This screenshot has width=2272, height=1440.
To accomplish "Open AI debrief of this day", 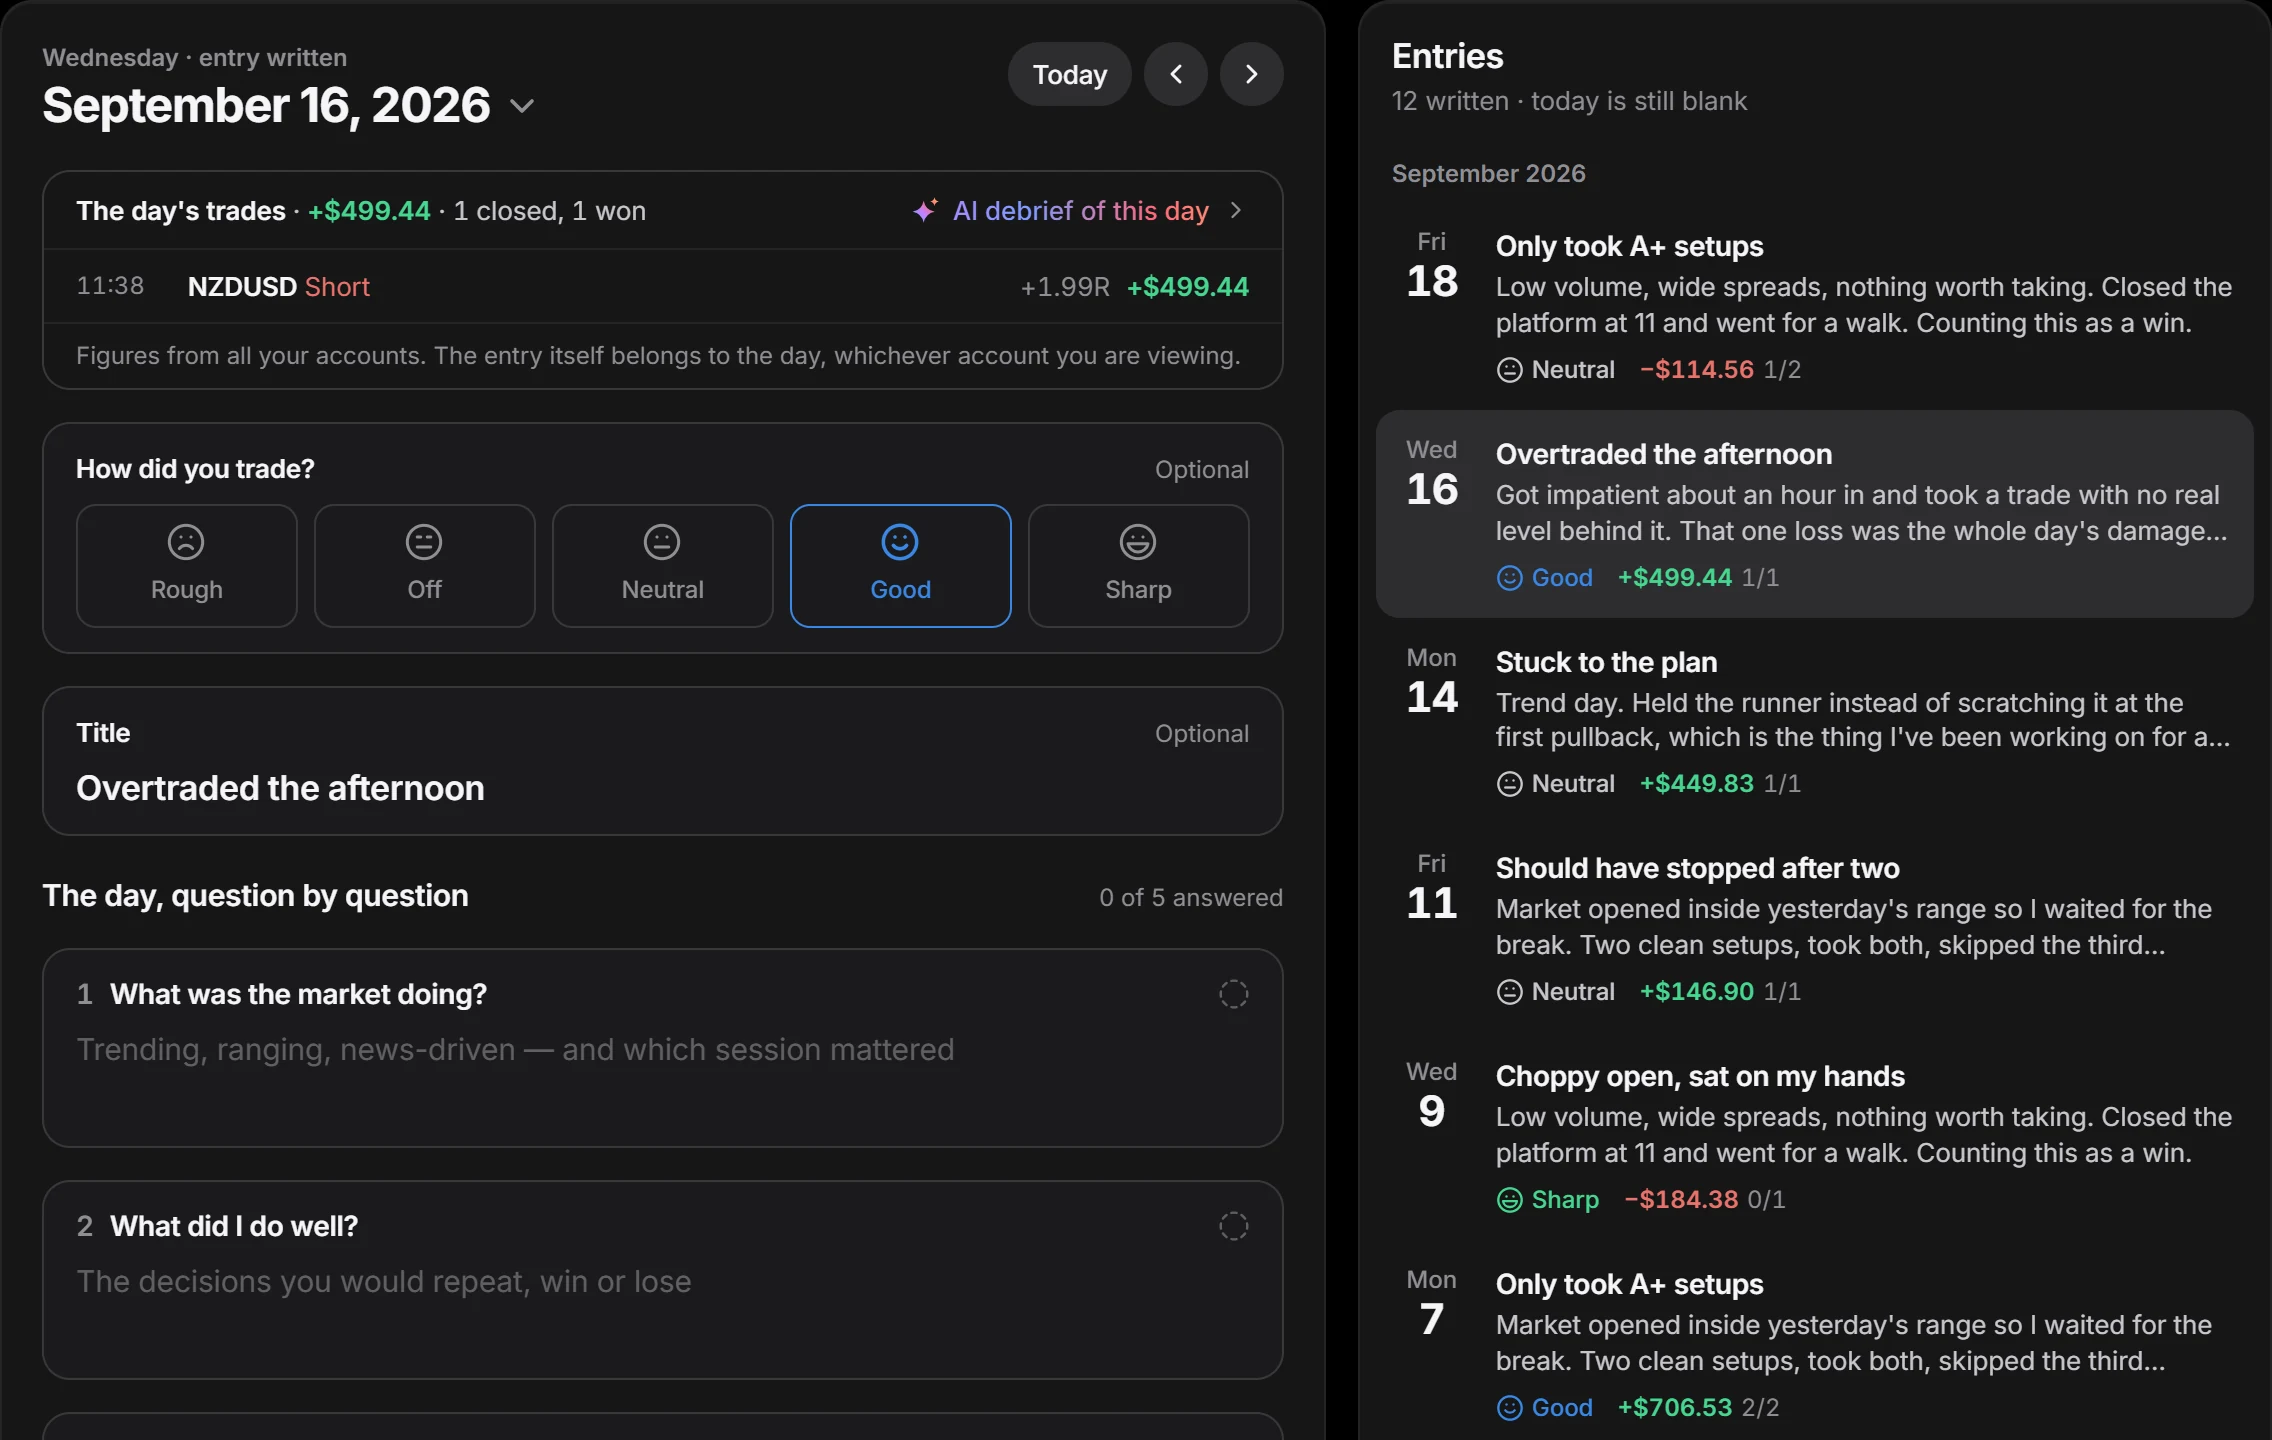I will coord(1080,211).
